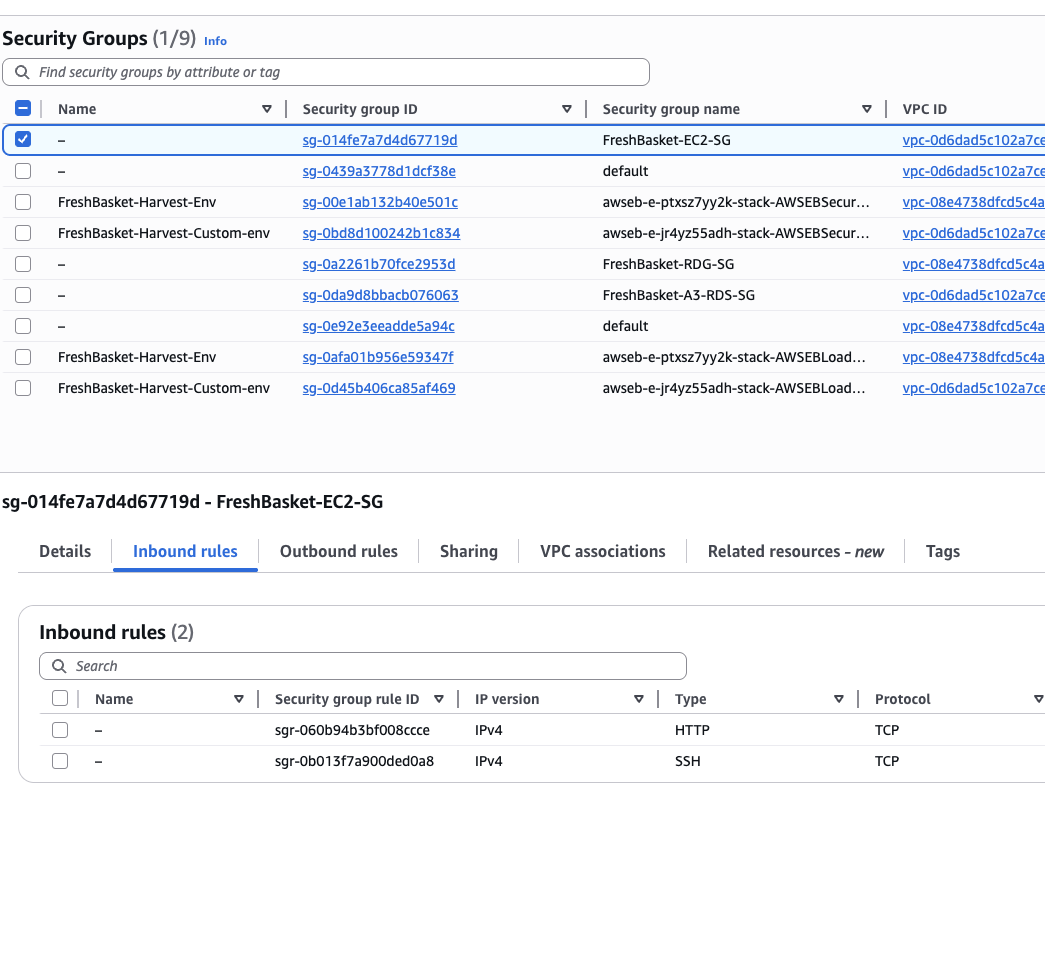This screenshot has width=1045, height=961.
Task: Open security group sg-0bd8d100242b1c834 link
Action: tap(381, 233)
